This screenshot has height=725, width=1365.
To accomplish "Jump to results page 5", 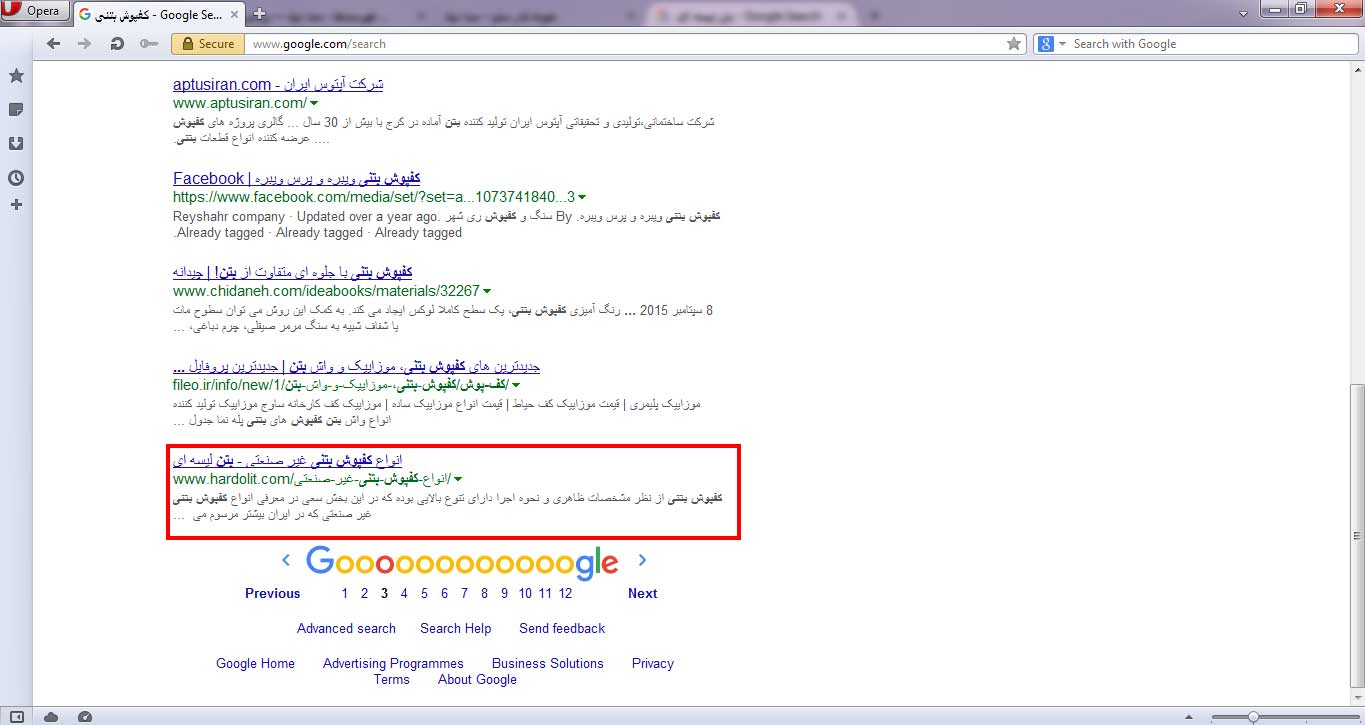I will point(424,593).
